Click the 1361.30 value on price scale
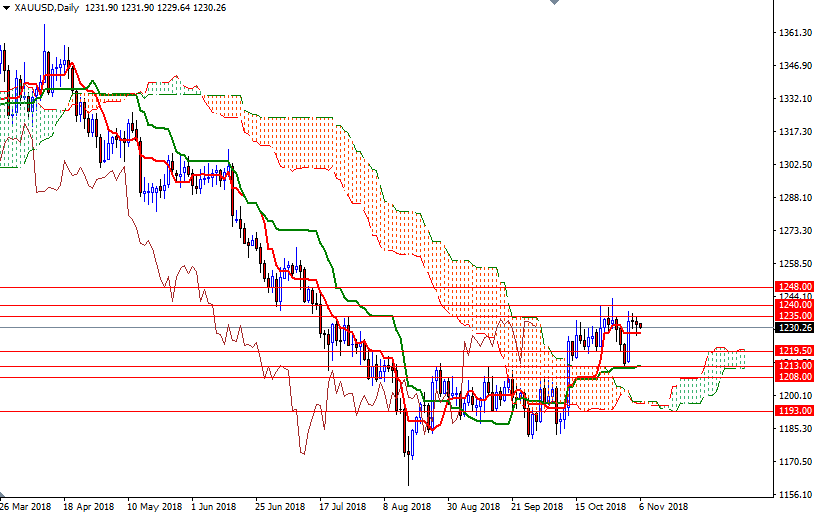This screenshot has height=514, width=814. (793, 33)
